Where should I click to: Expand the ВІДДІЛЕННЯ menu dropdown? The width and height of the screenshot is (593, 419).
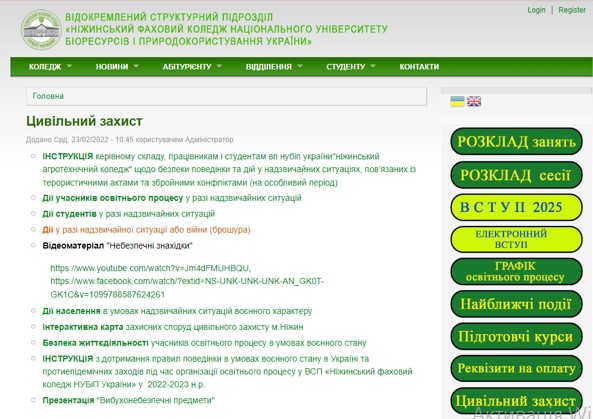[x=274, y=67]
